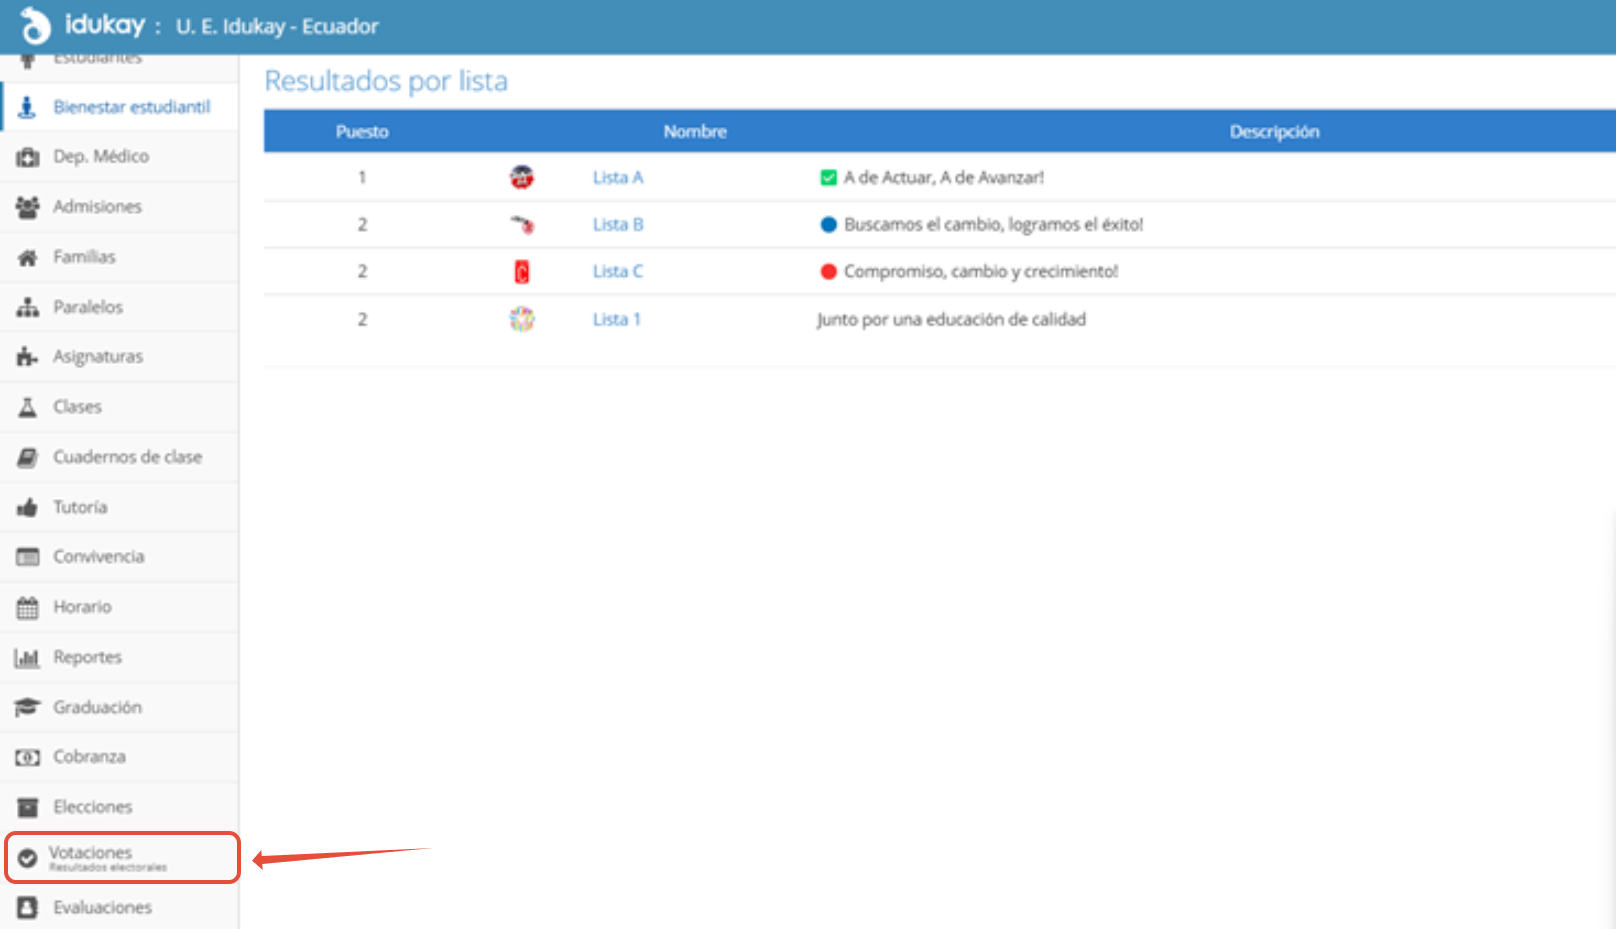Click the Graduación cap icon
This screenshot has height=929, width=1616.
coord(27,707)
